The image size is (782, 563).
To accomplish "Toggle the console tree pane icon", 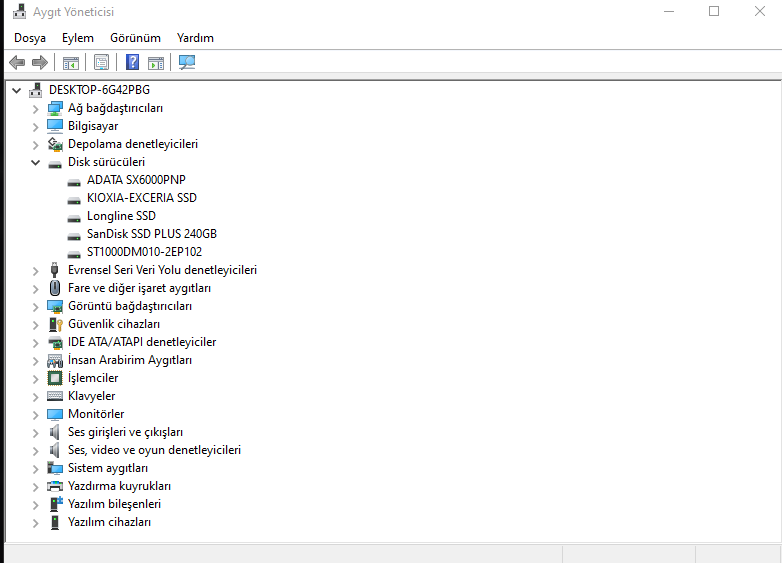I will (71, 63).
